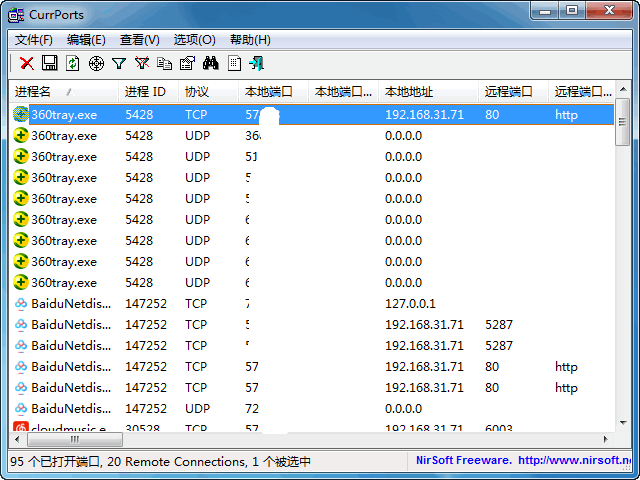The width and height of the screenshot is (640, 480).
Task: Click the exit door icon in toolbar
Action: [x=256, y=64]
